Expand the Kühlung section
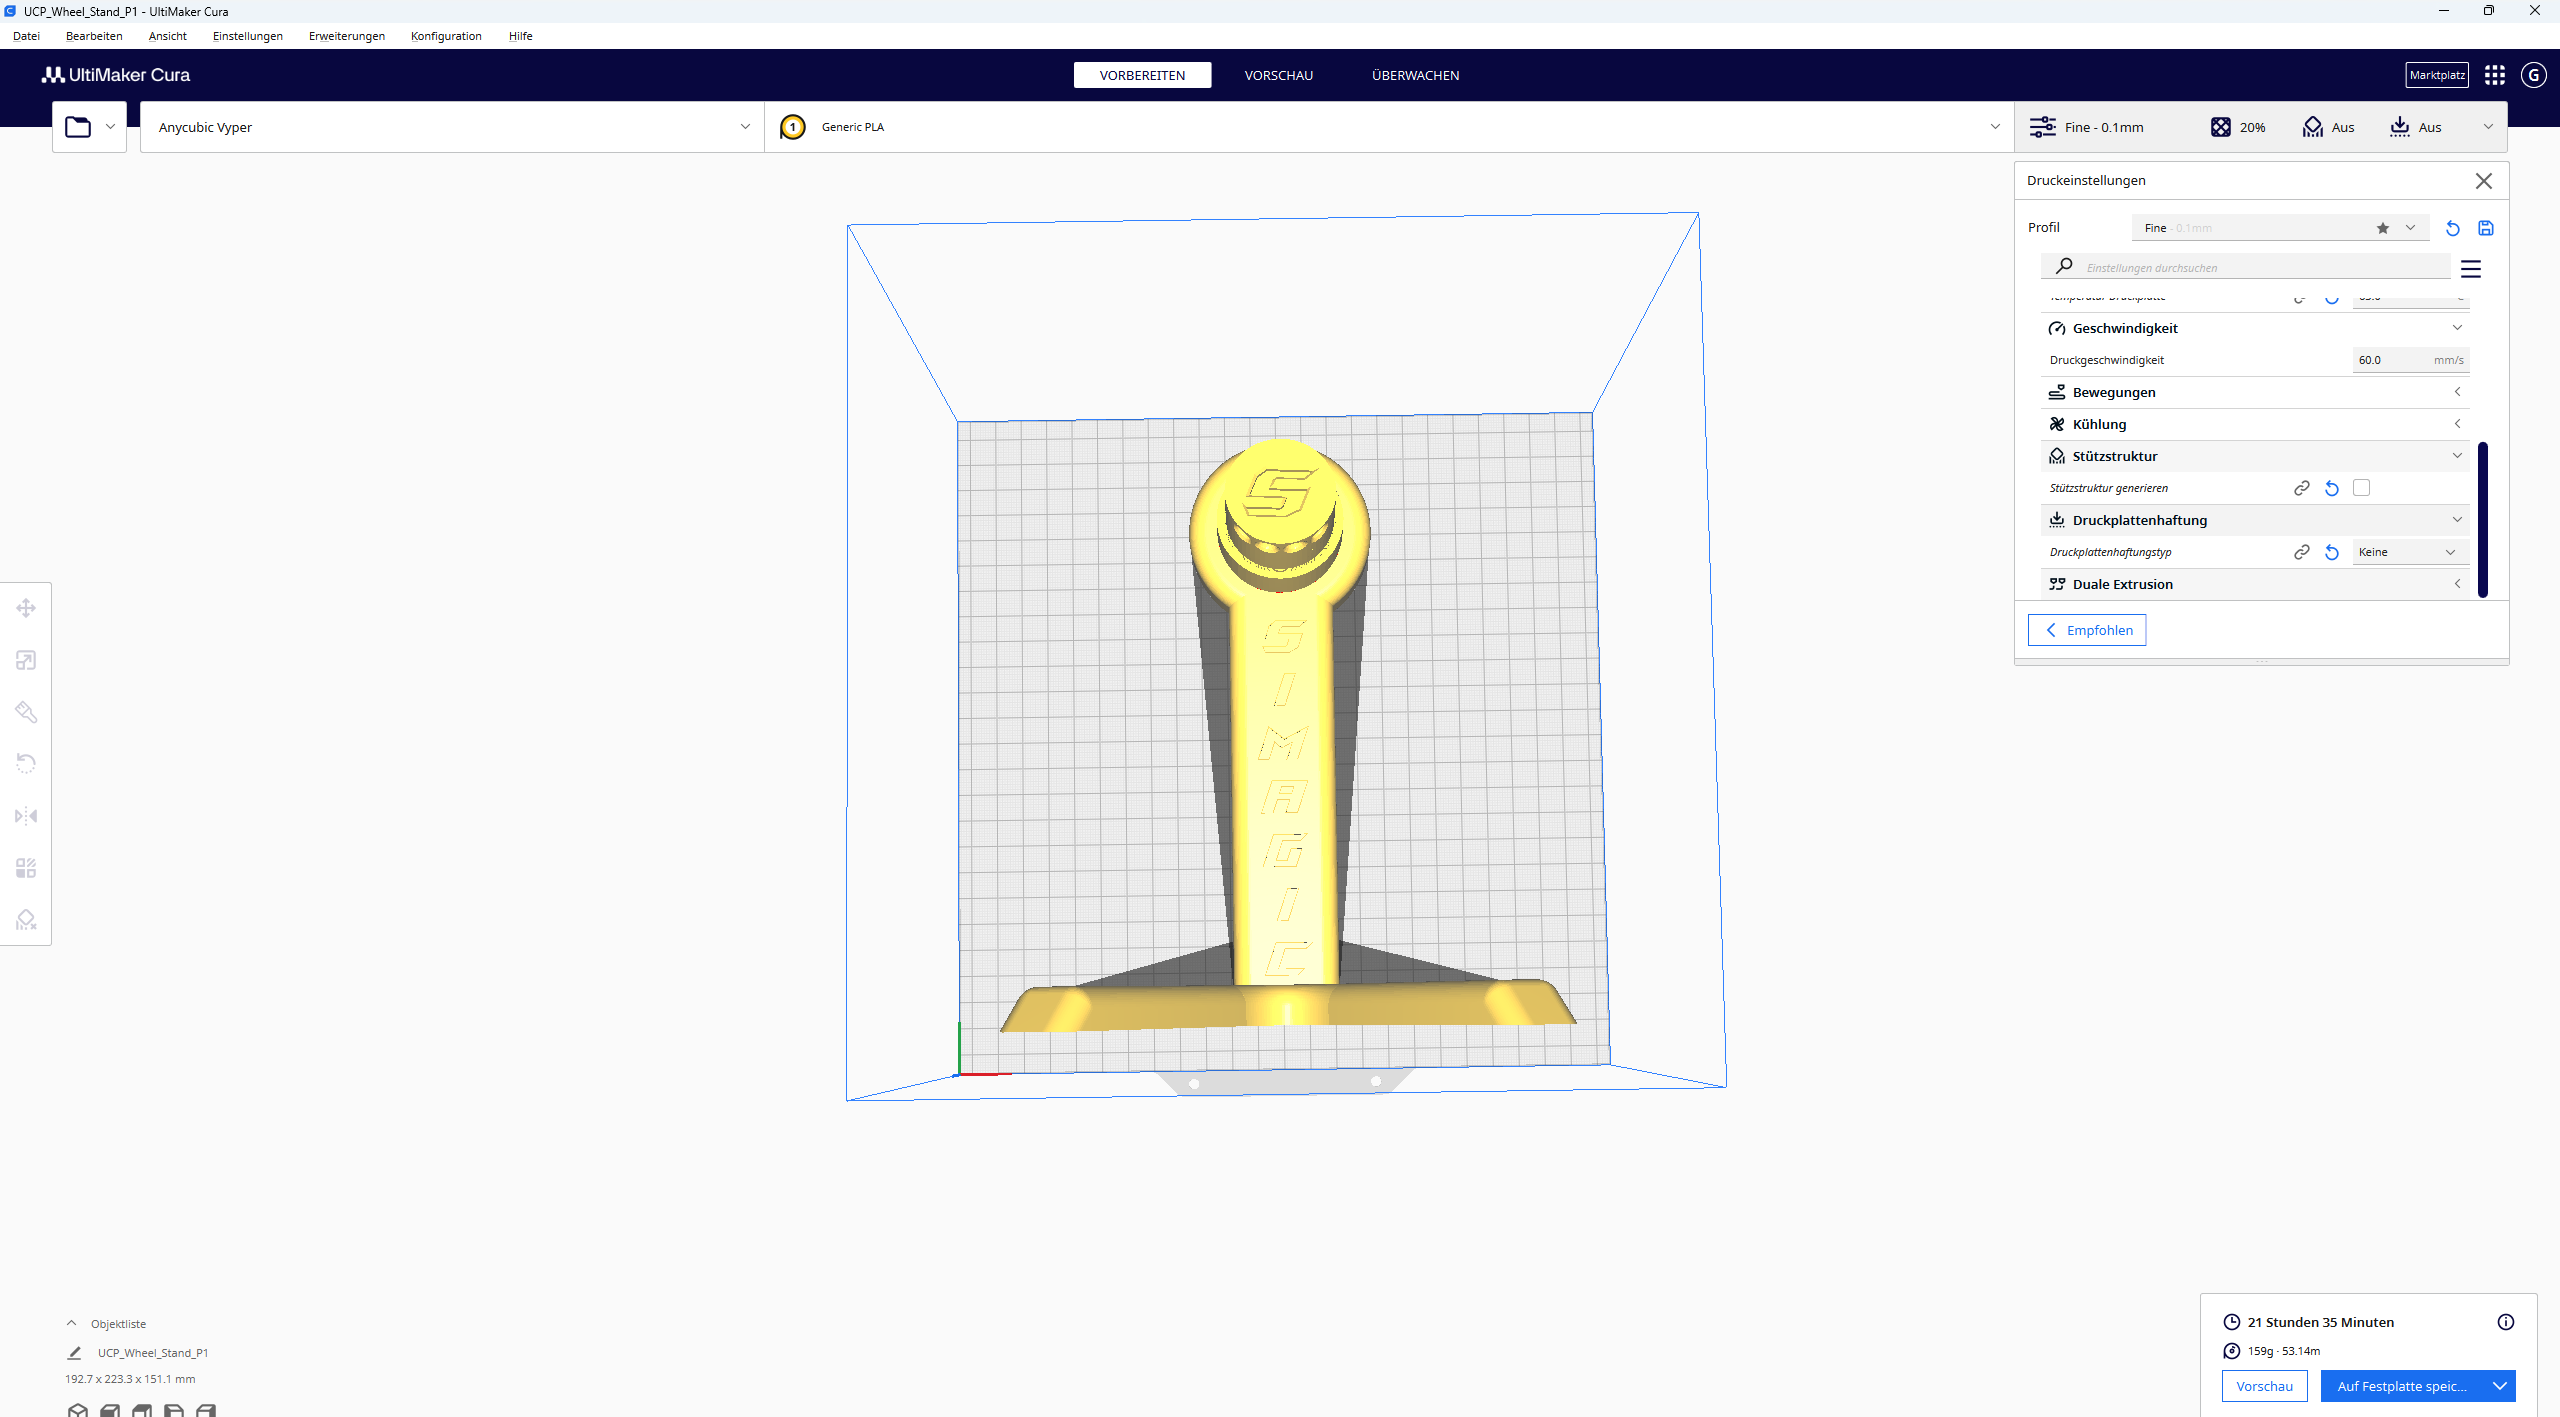The width and height of the screenshot is (2560, 1417). tap(2255, 424)
